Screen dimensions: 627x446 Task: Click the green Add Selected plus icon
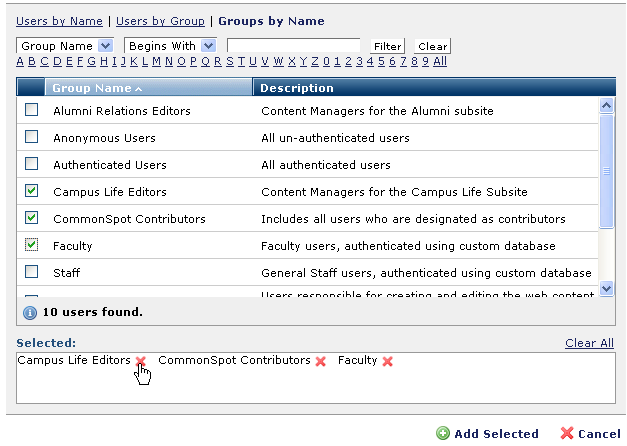coord(443,434)
